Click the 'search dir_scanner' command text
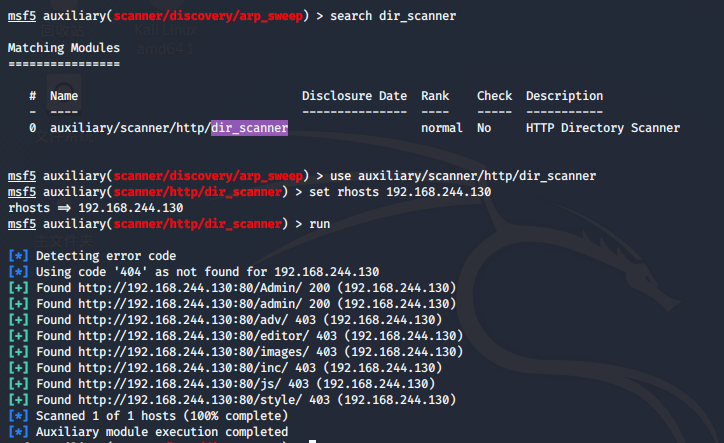This screenshot has height=443, width=724. pos(393,16)
